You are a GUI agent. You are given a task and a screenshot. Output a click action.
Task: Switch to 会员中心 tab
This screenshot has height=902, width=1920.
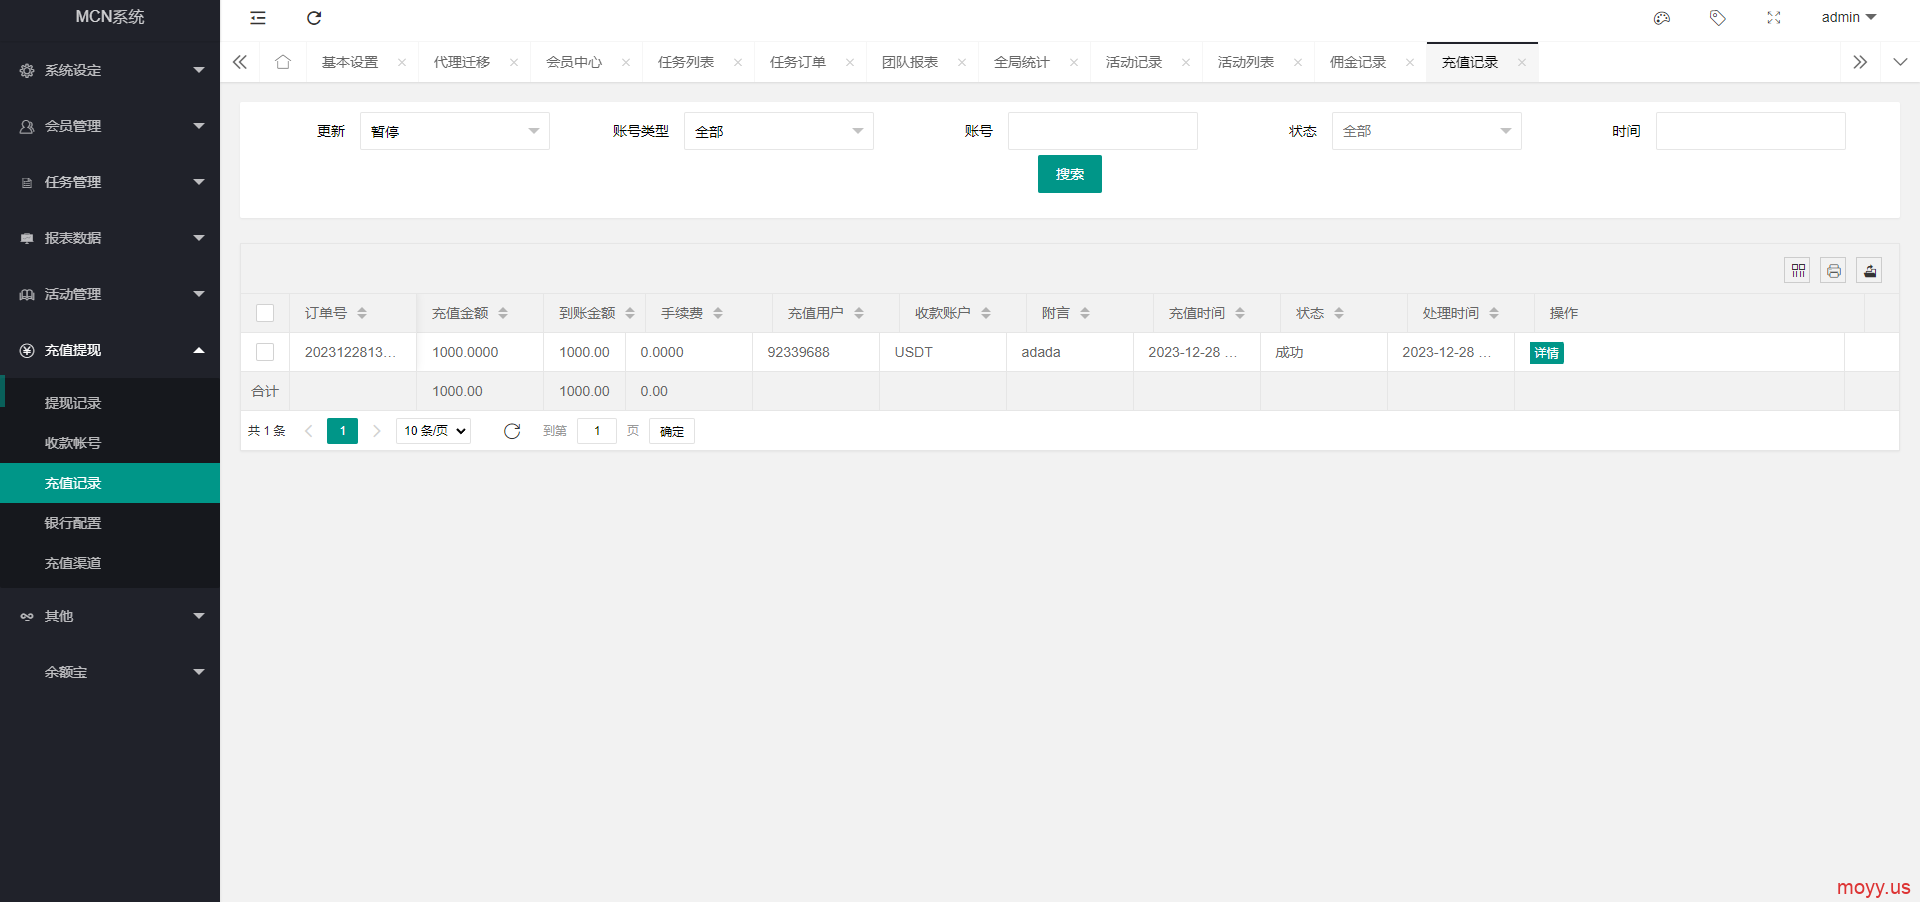click(x=574, y=62)
